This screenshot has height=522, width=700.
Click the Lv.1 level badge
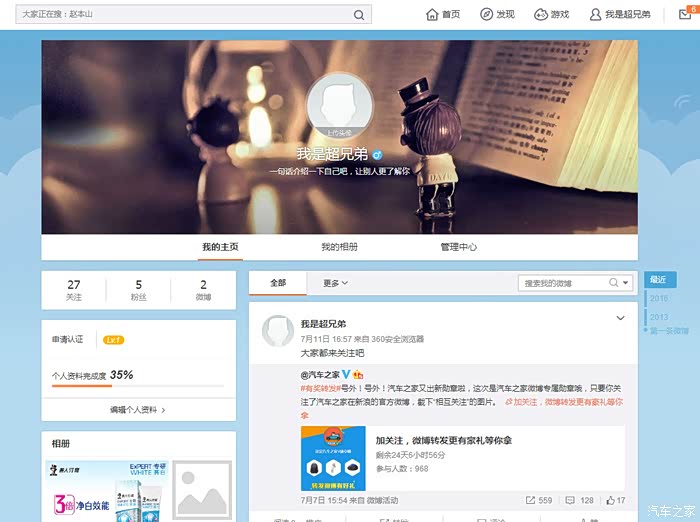click(113, 340)
